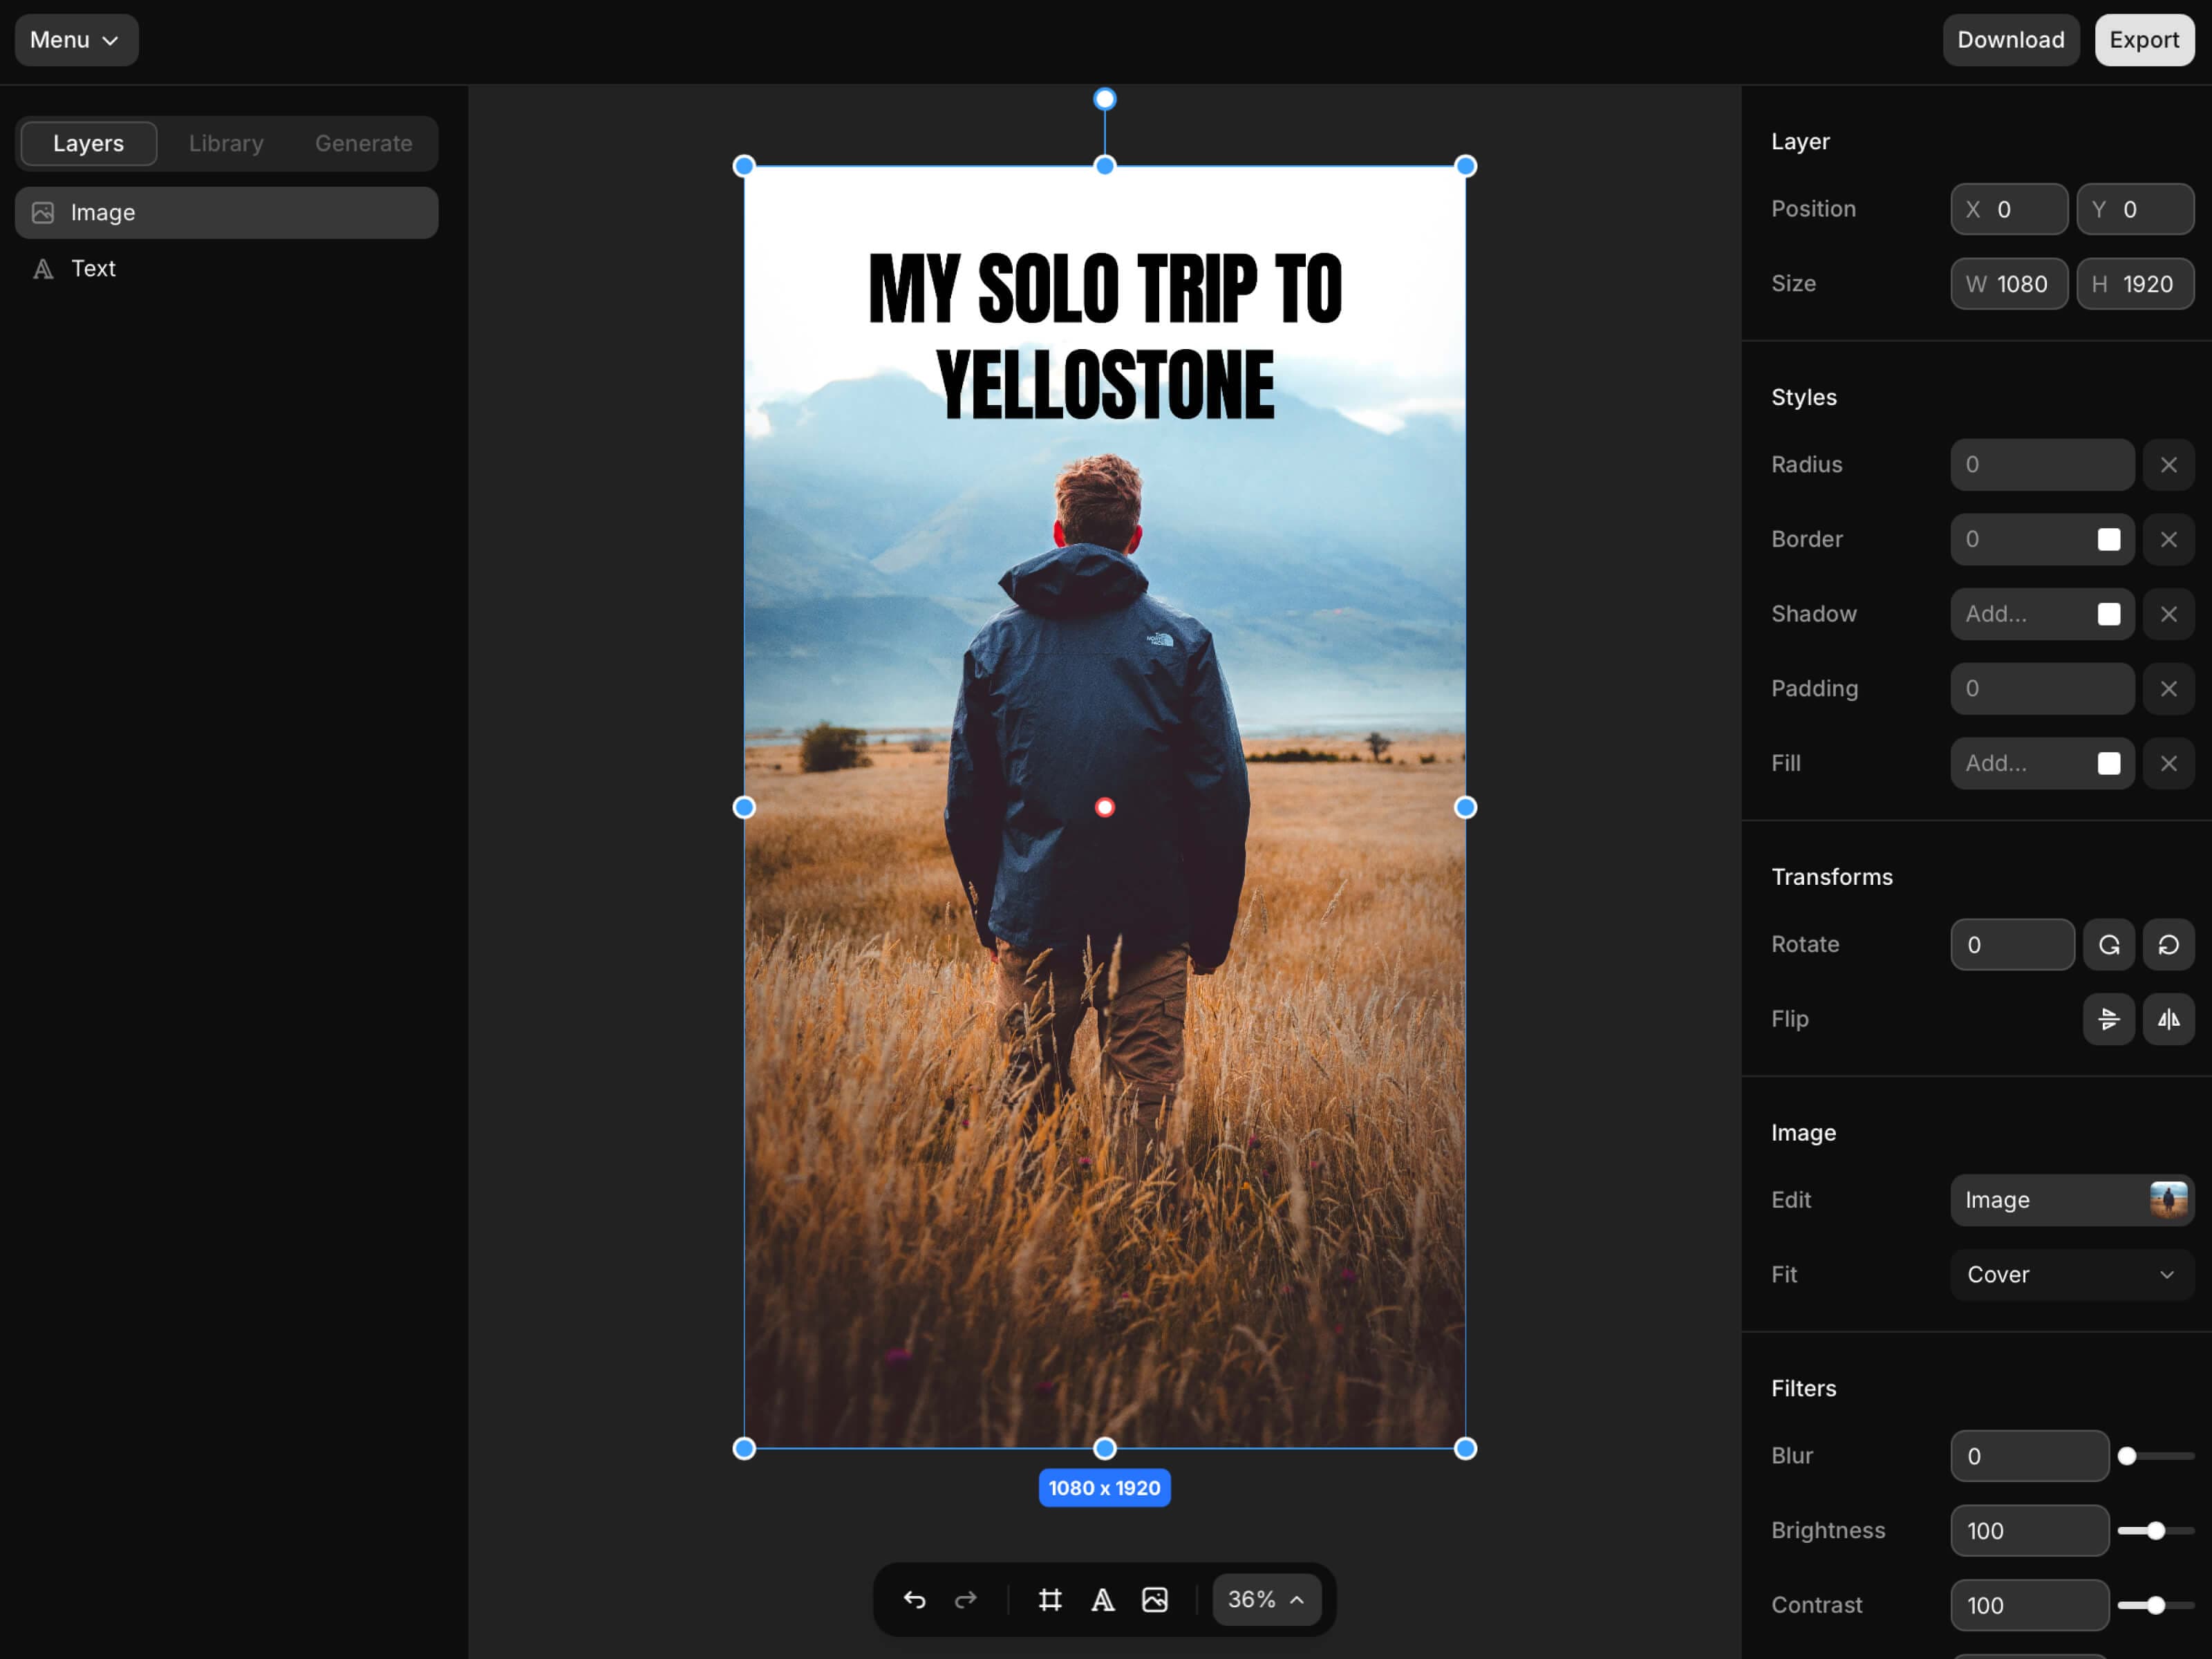Click the Download button
Image resolution: width=2212 pixels, height=1659 pixels.
click(2010, 40)
